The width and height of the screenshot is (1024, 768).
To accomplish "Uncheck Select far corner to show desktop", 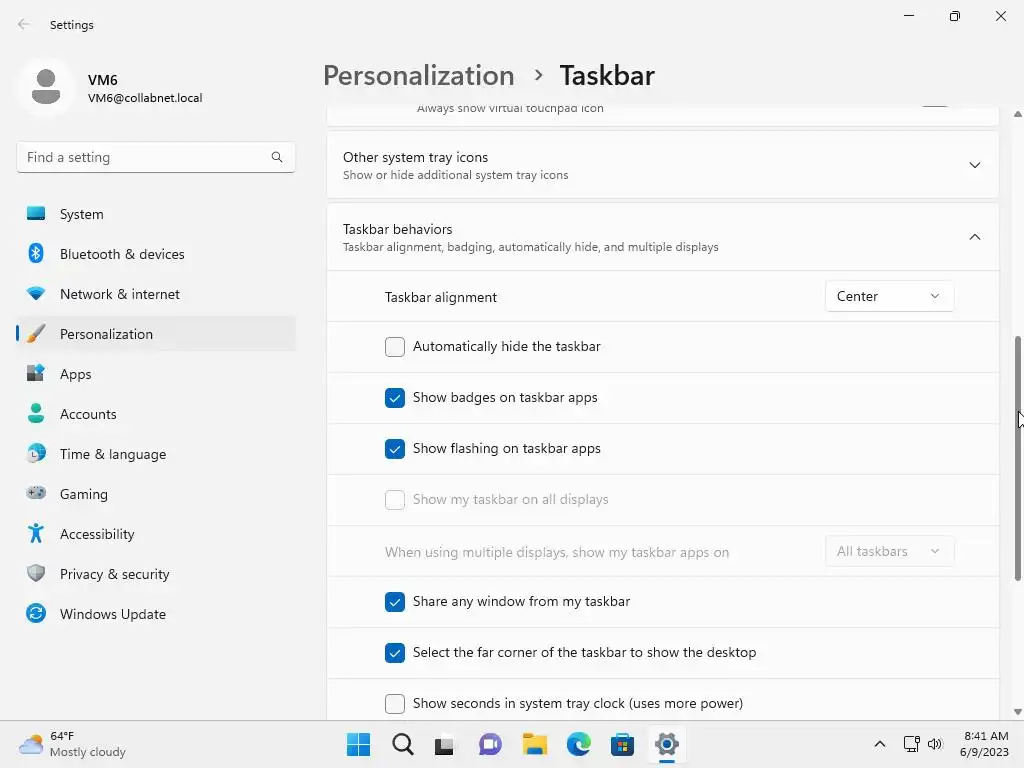I will click(x=394, y=652).
